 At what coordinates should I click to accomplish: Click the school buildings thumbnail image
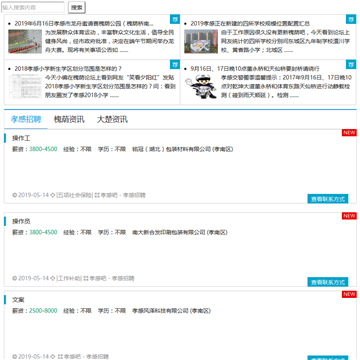[201, 42]
